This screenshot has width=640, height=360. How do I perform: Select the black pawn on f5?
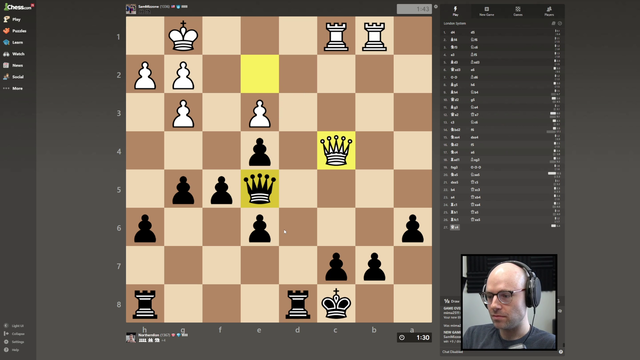[222, 189]
